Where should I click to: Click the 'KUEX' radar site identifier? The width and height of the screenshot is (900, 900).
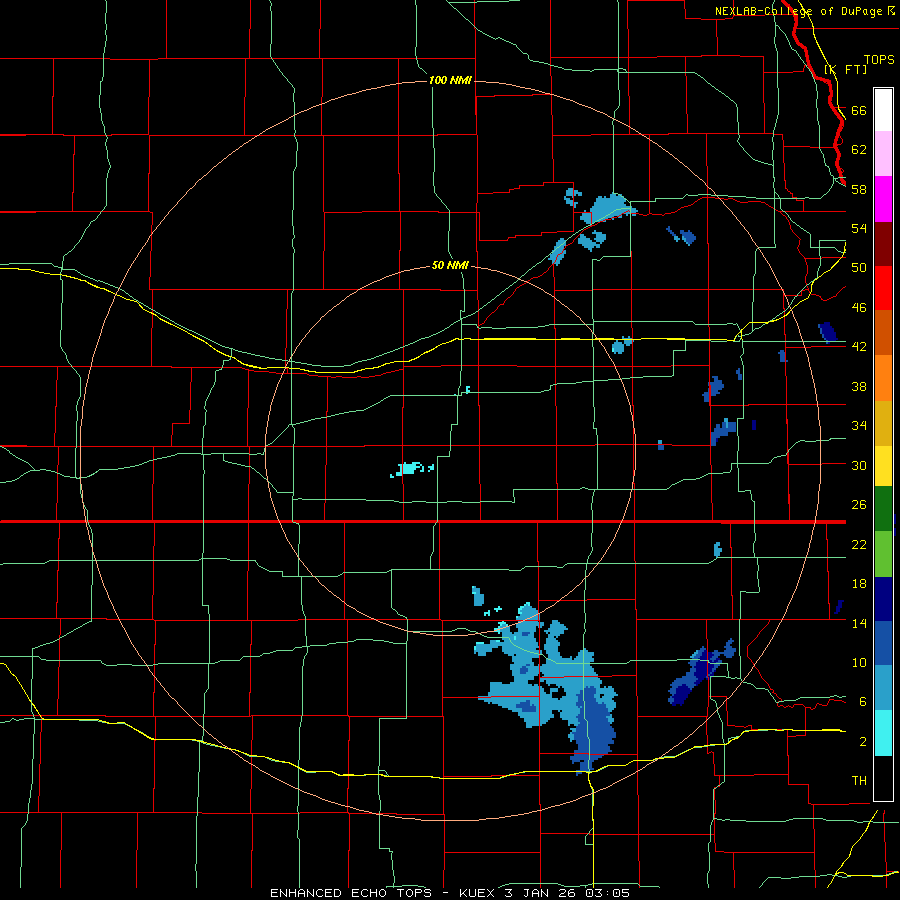coord(478,893)
